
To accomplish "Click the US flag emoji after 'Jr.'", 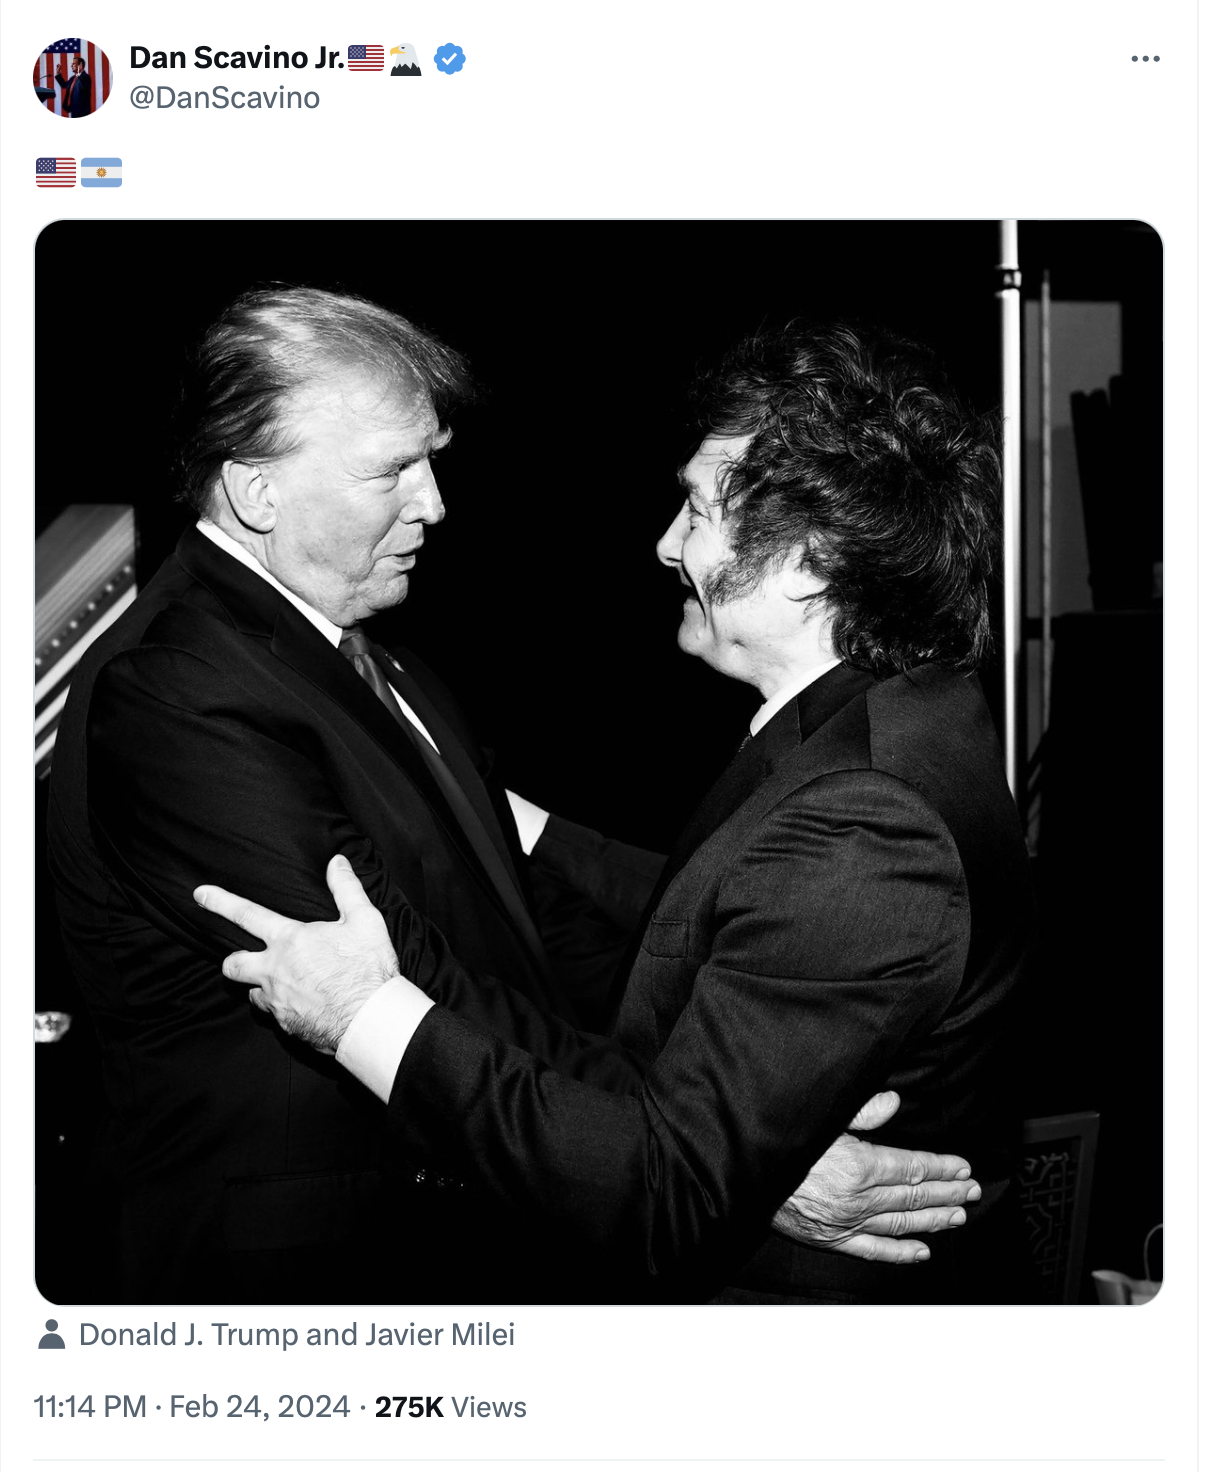I will (x=366, y=58).
